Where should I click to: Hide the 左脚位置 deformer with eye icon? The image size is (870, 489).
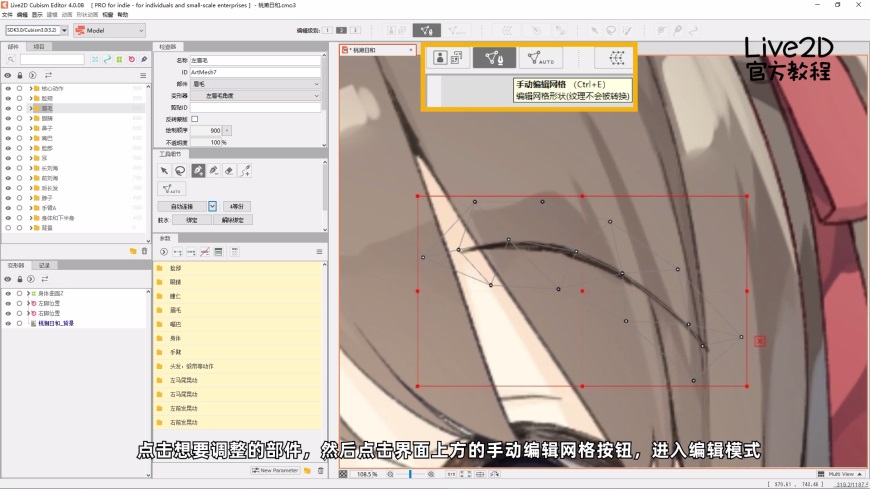tap(8, 304)
